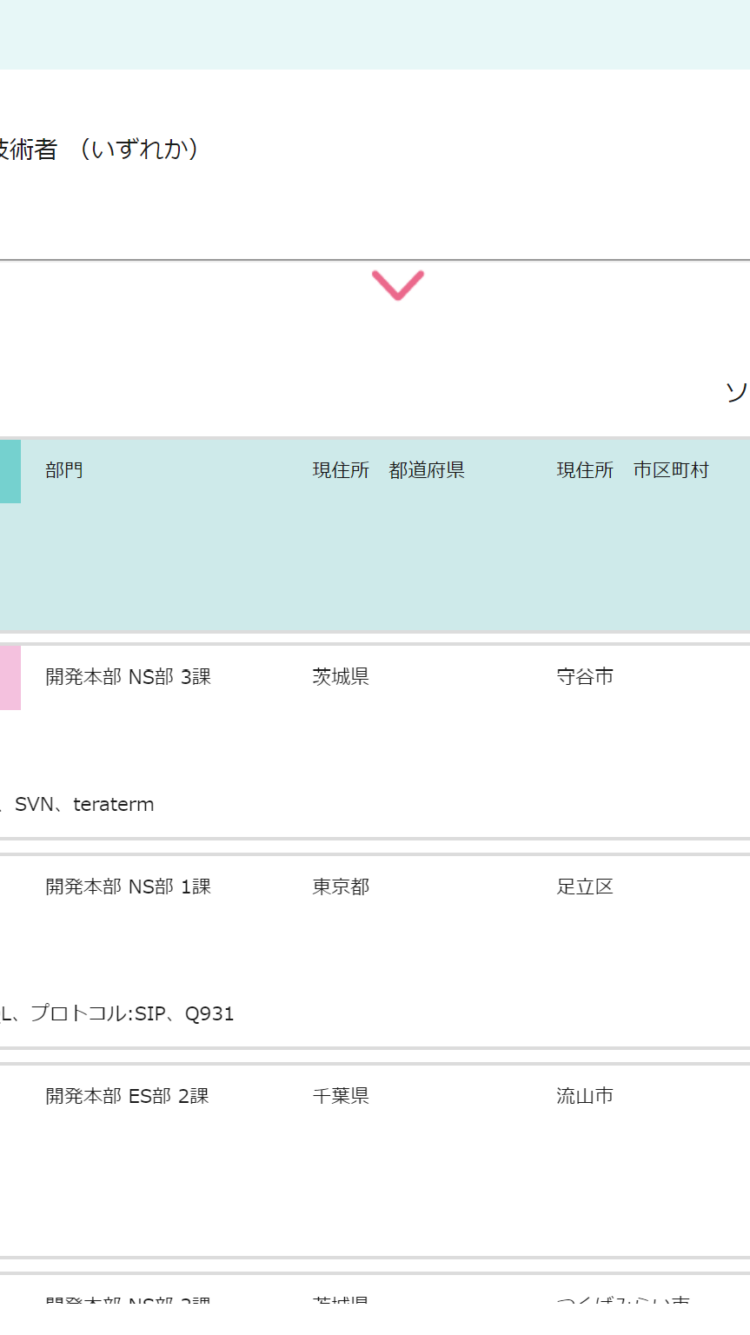
Task: Click the 千葉県 prefecture cell
Action: click(x=341, y=1096)
